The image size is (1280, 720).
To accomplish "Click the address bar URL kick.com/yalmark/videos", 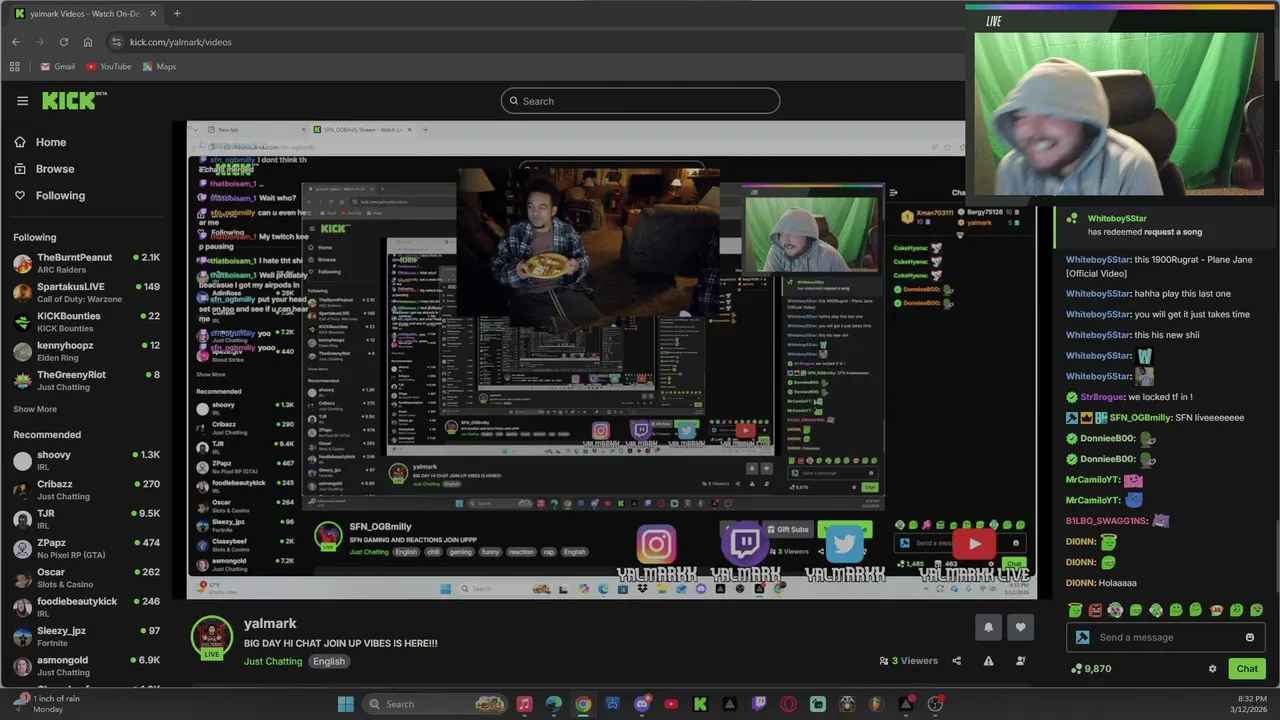I will pyautogui.click(x=181, y=42).
